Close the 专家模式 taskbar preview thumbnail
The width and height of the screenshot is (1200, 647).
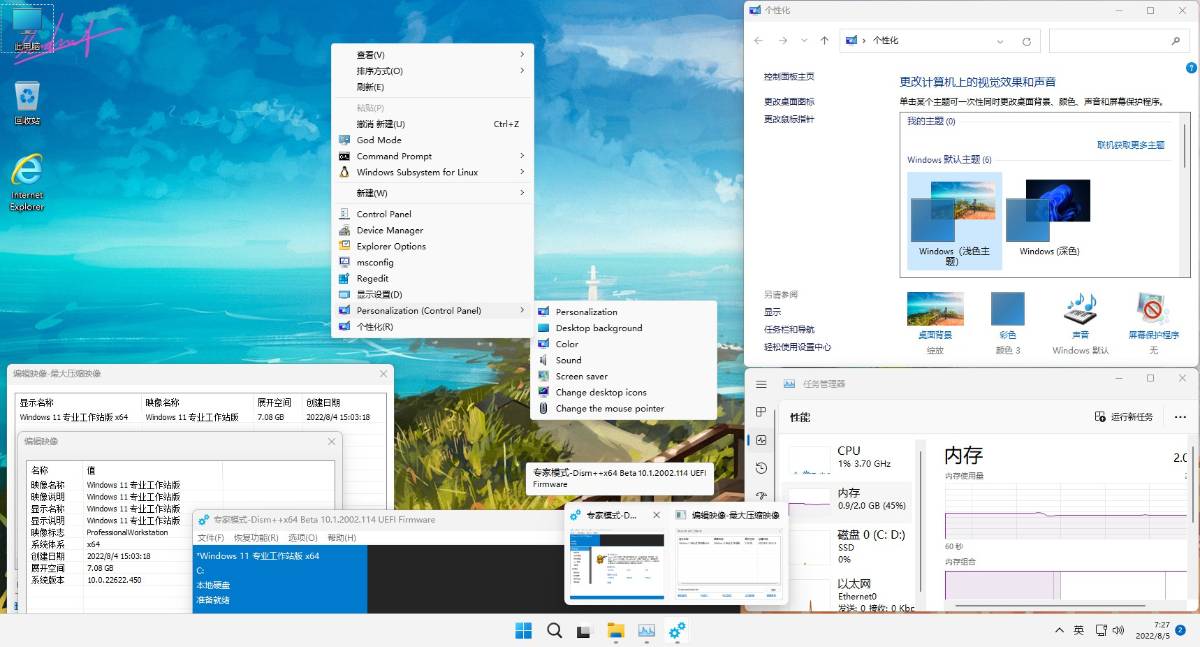point(656,514)
